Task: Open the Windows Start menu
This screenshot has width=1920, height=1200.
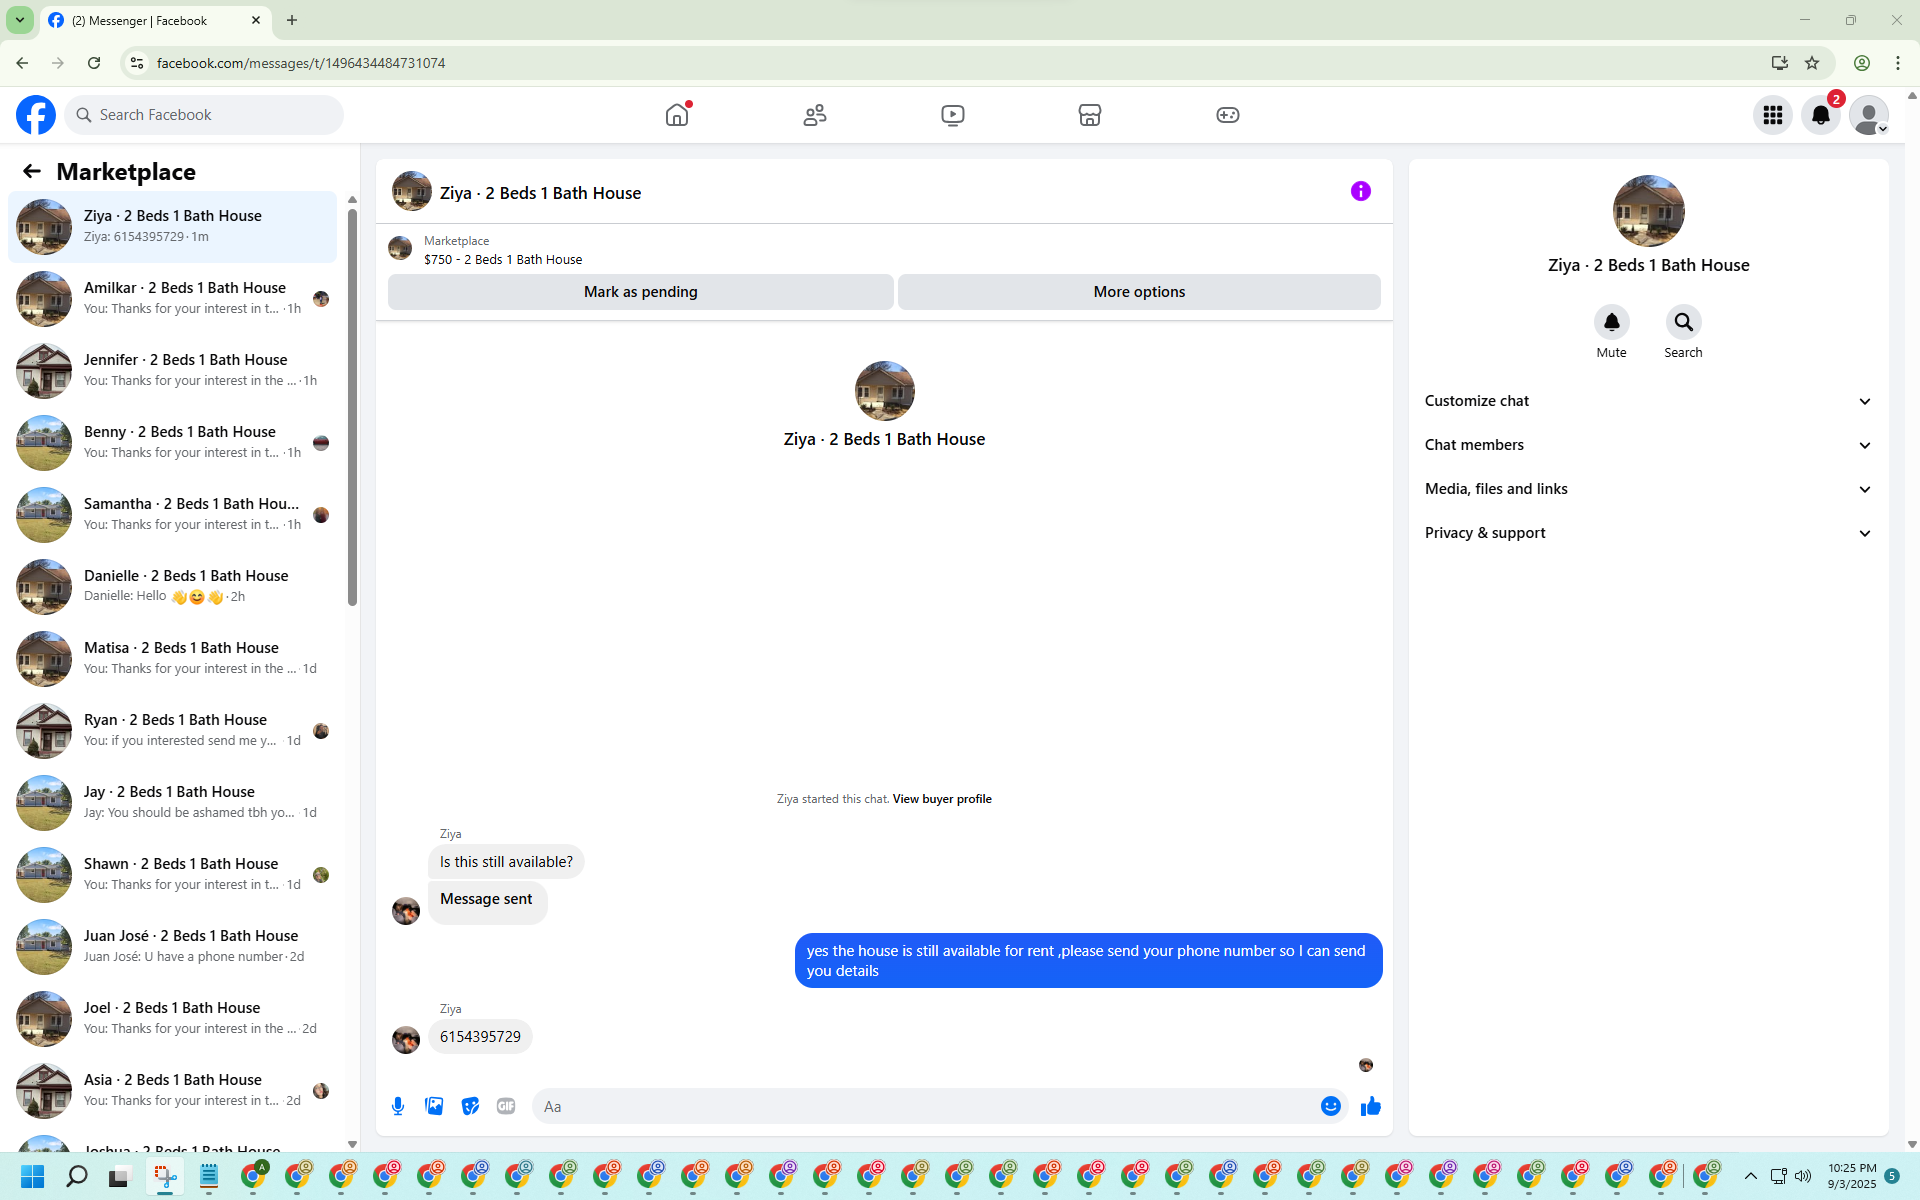Action: coord(32,1176)
